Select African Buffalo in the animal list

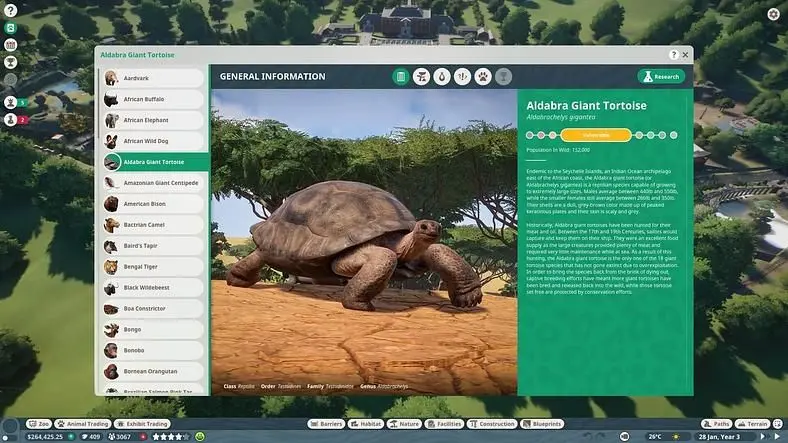click(154, 99)
